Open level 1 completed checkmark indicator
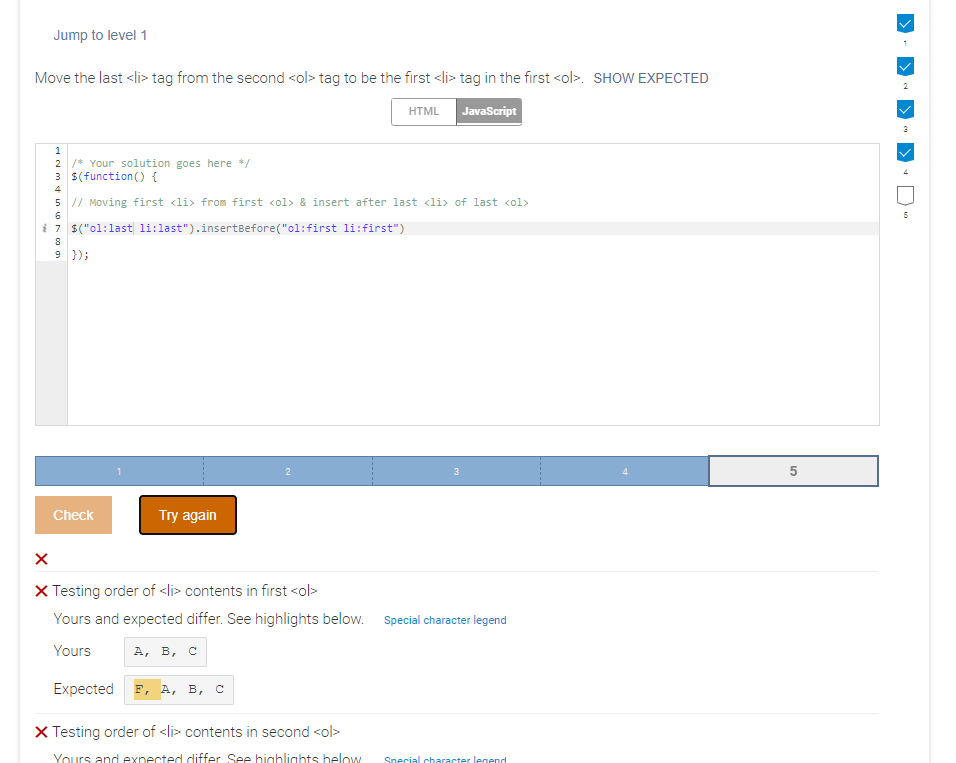This screenshot has width=956, height=763. tap(905, 23)
